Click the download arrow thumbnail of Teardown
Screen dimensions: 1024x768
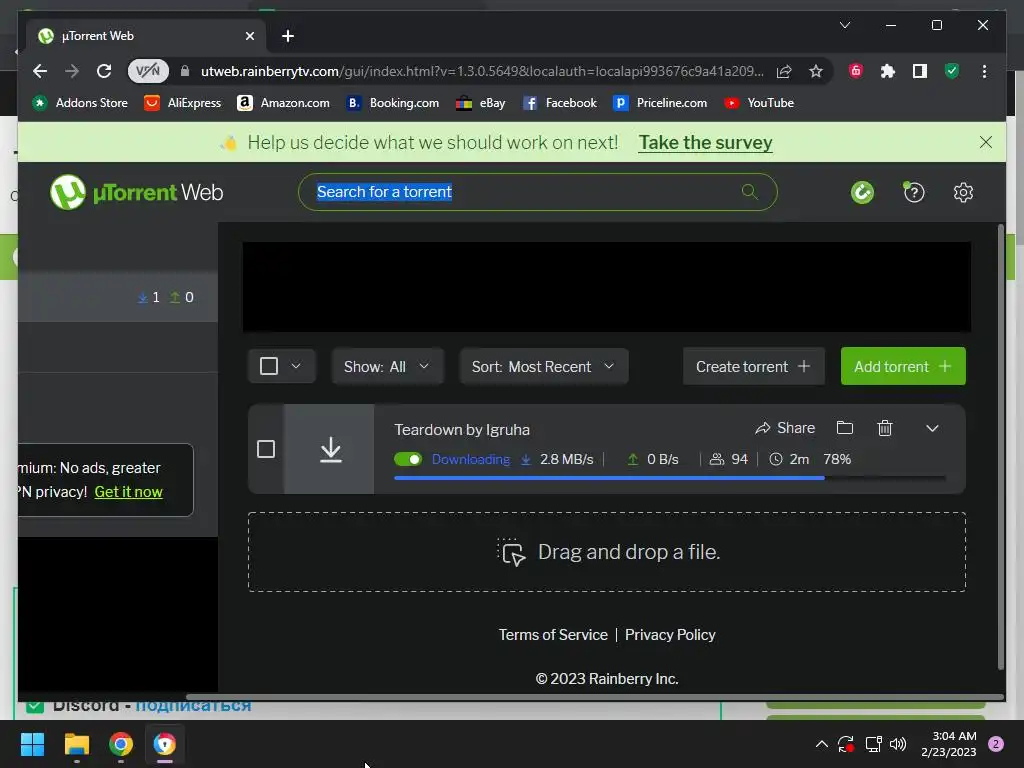(330, 449)
